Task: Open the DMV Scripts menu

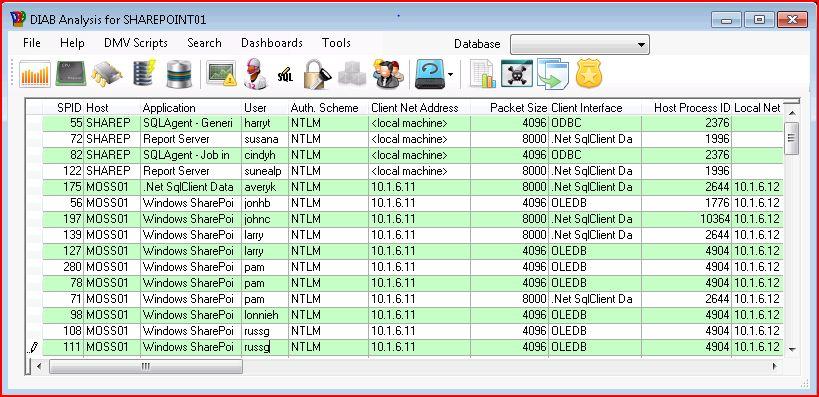Action: point(136,43)
